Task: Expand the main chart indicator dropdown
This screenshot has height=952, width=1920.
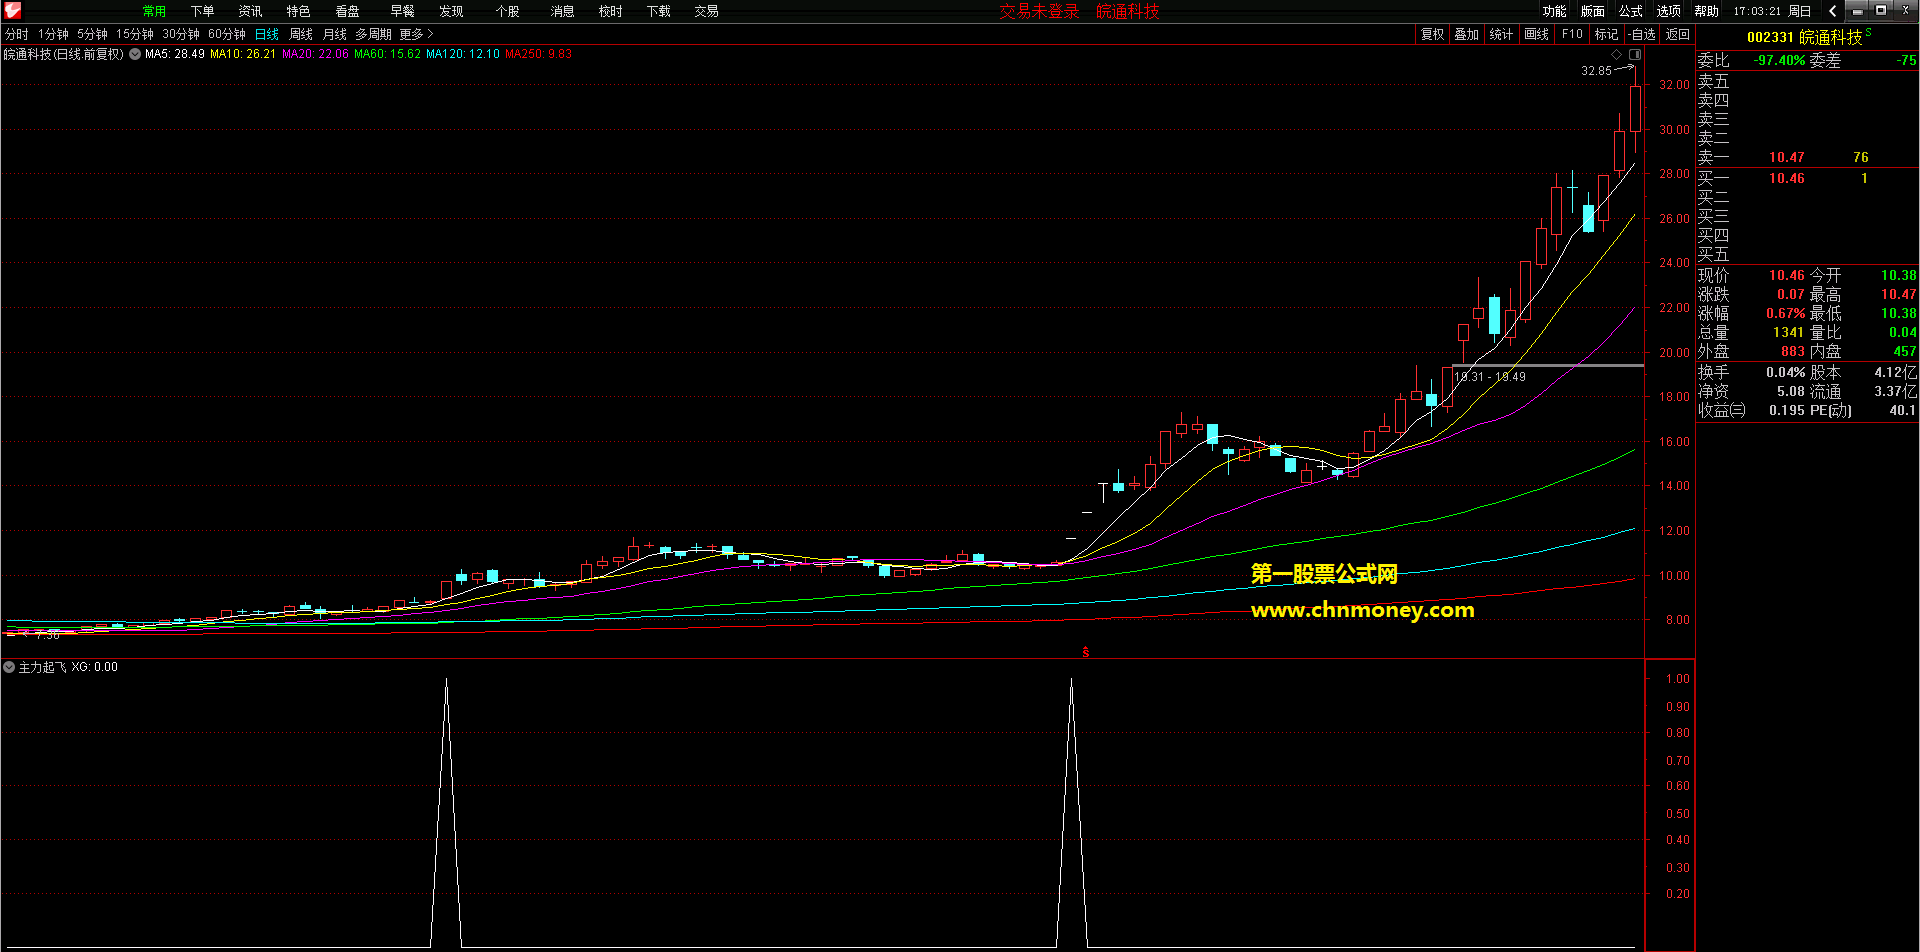Action: [135, 54]
